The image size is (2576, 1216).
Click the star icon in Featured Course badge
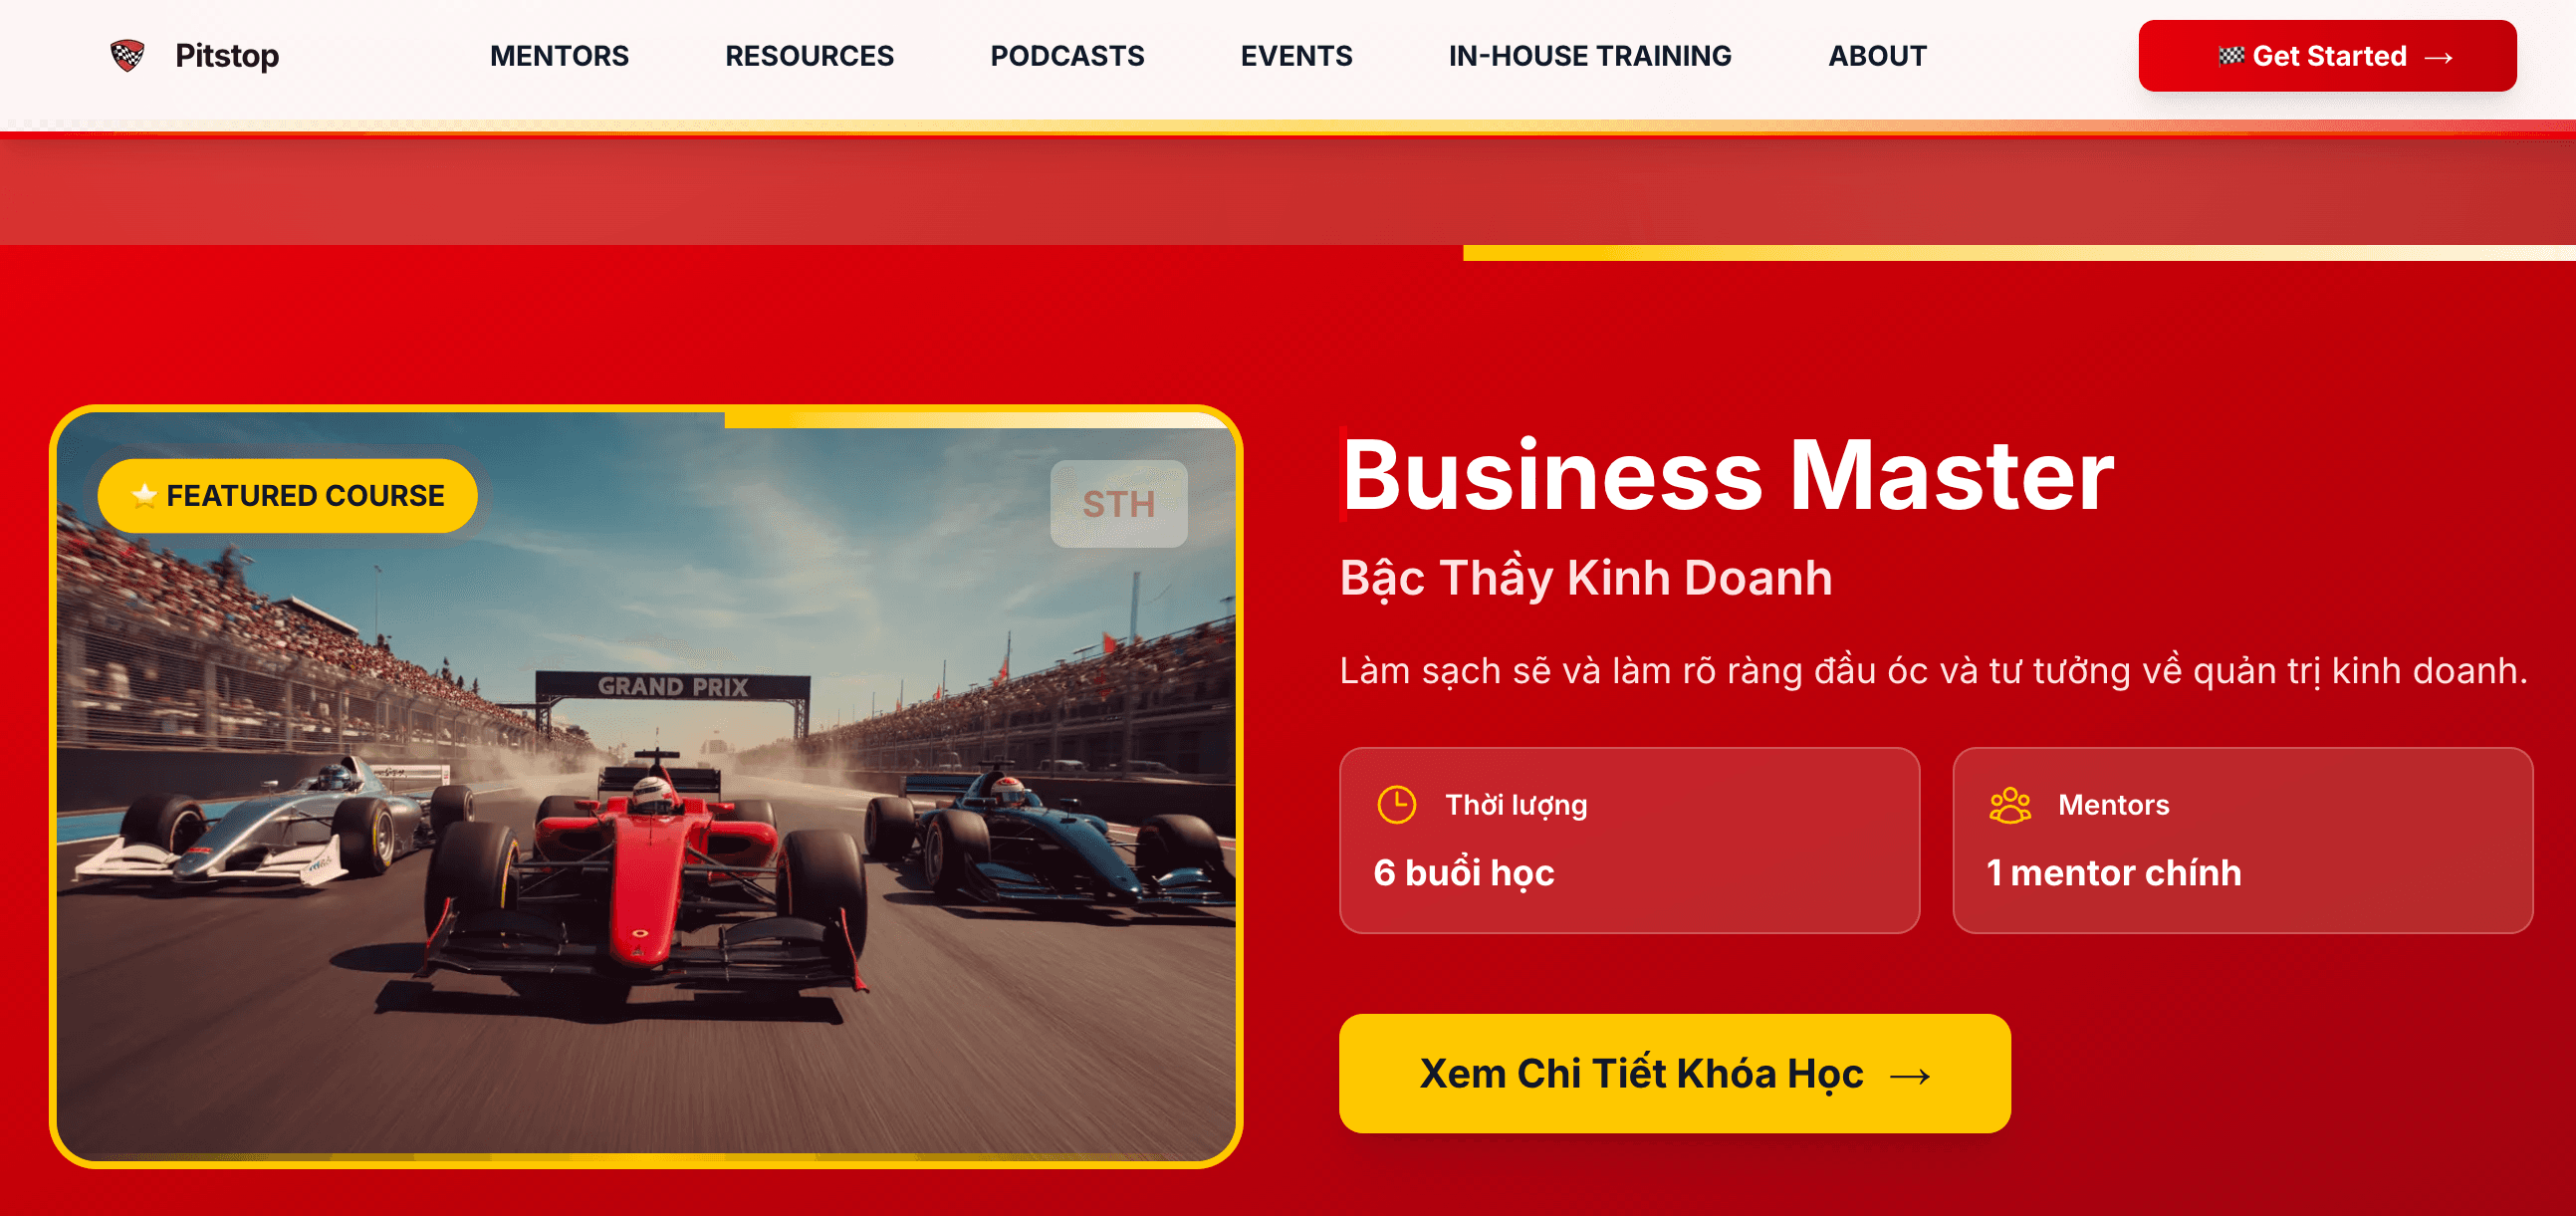coord(145,495)
